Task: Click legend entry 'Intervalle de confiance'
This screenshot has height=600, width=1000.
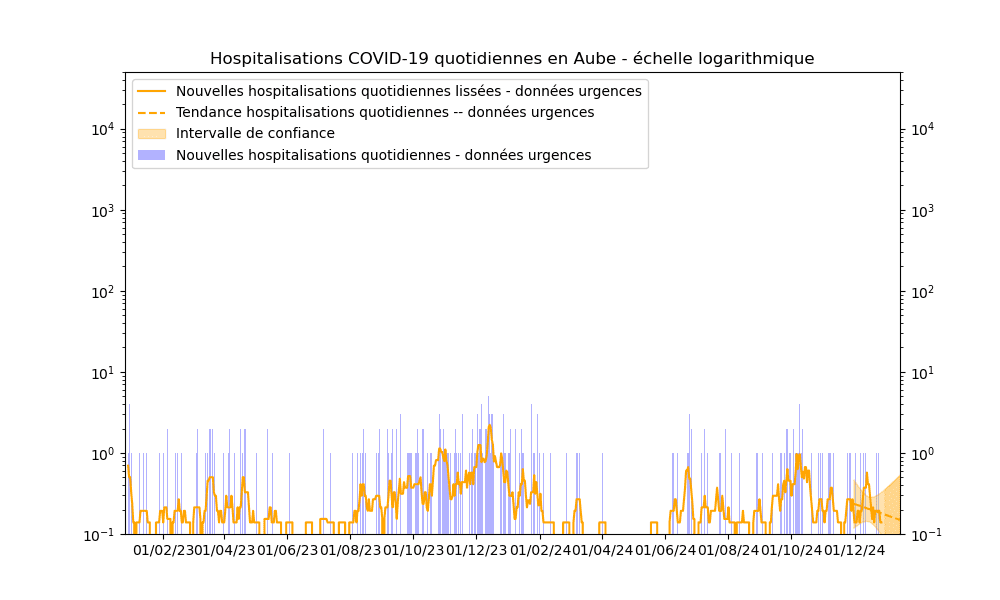Action: pos(255,133)
